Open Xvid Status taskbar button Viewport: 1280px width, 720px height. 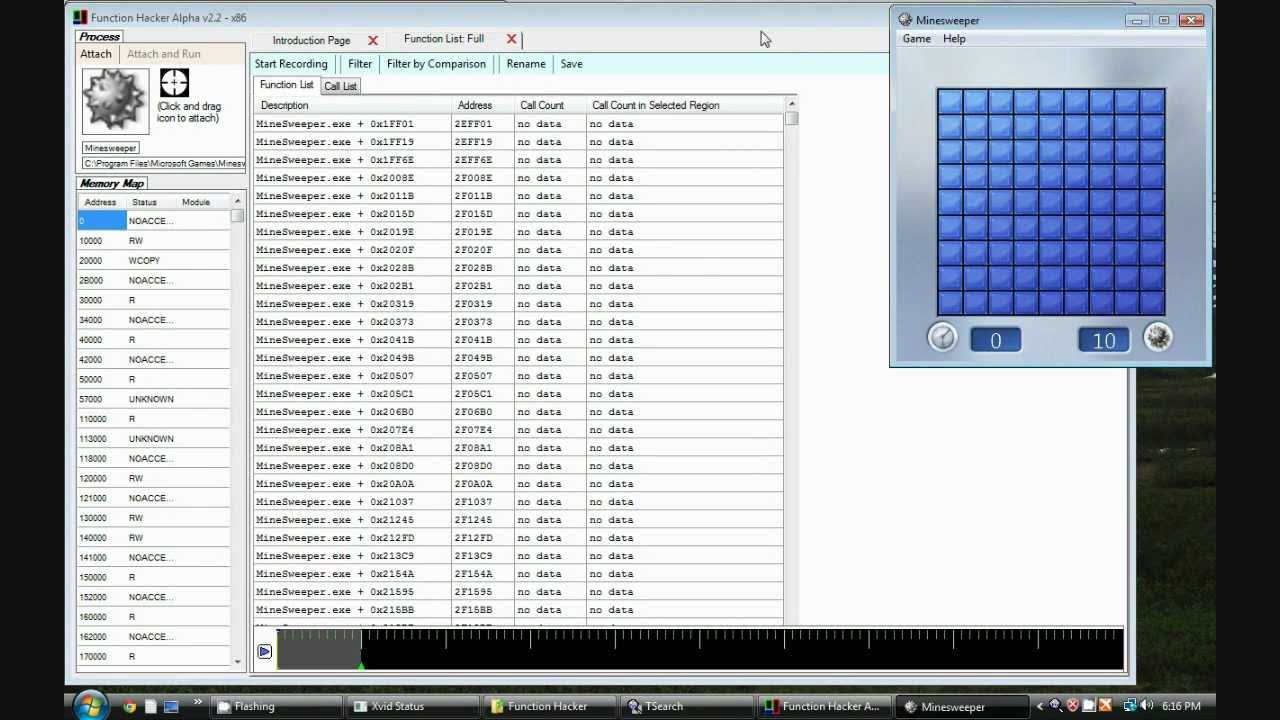[413, 707]
